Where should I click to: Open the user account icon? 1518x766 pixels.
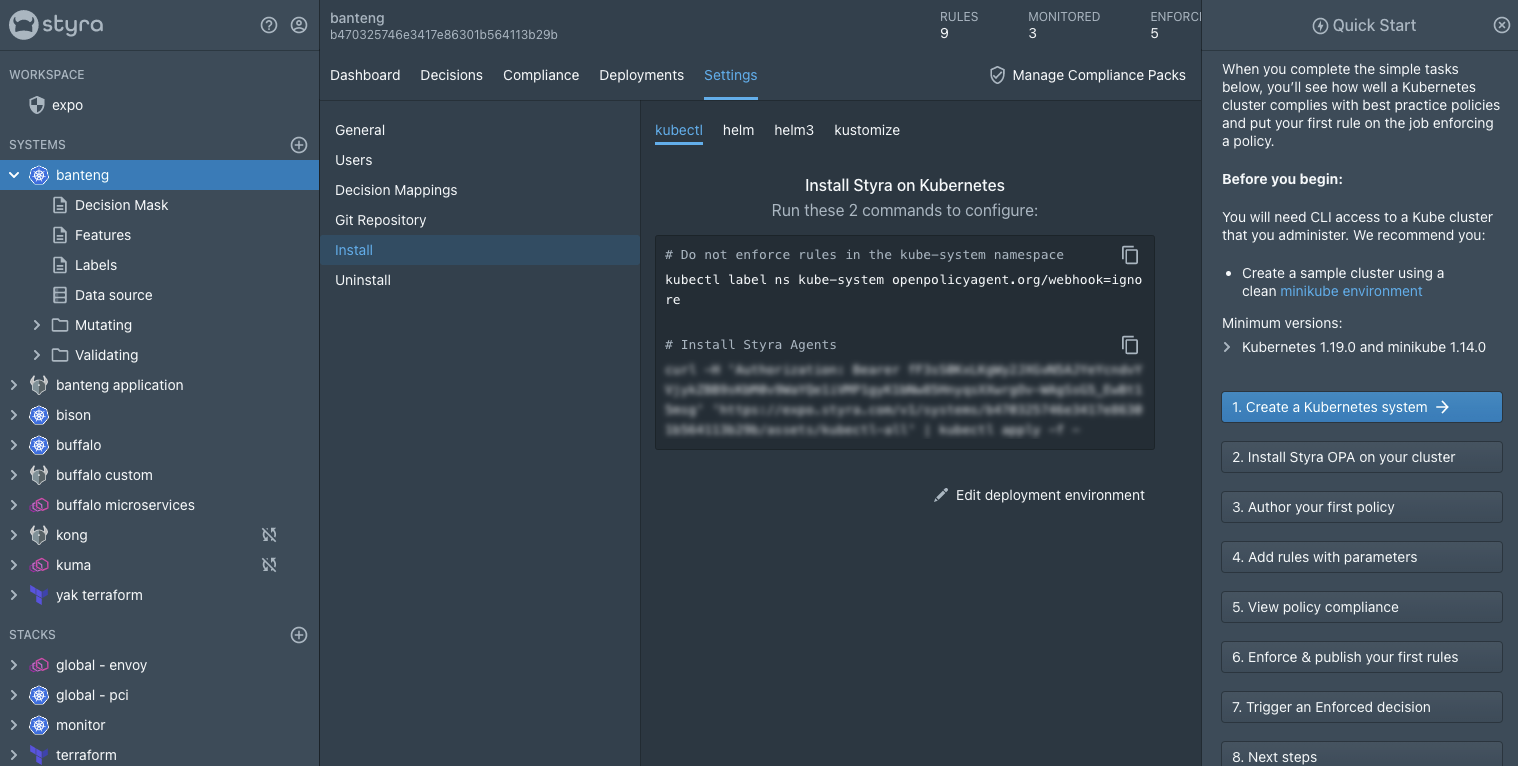click(299, 25)
